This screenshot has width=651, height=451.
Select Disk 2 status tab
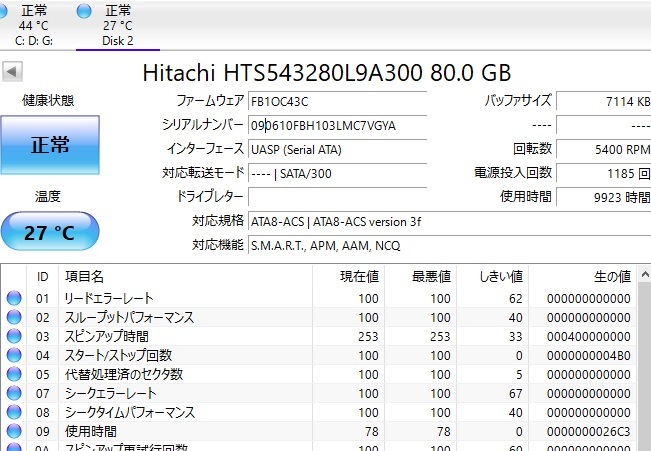pos(118,25)
